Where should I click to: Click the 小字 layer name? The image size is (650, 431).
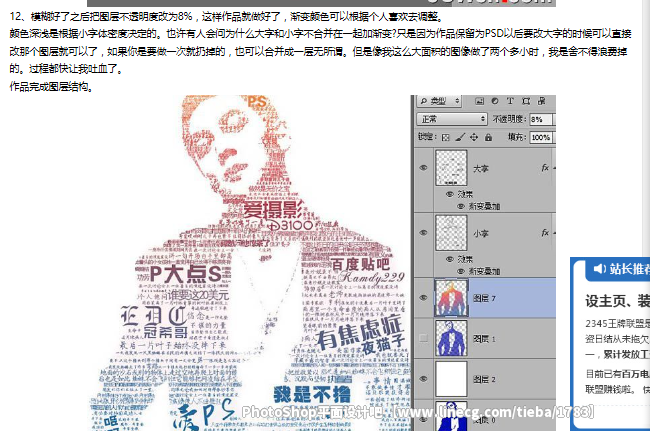(481, 234)
